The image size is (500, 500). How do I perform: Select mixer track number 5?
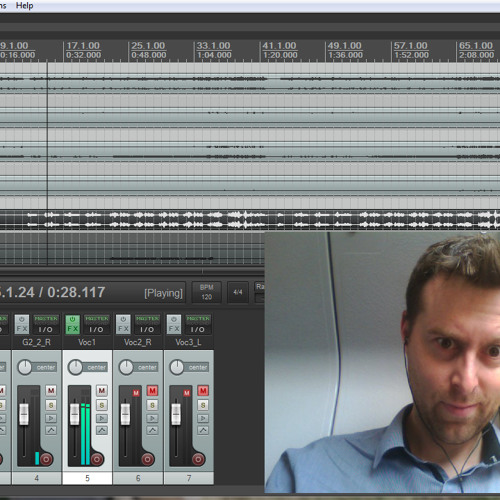87,478
